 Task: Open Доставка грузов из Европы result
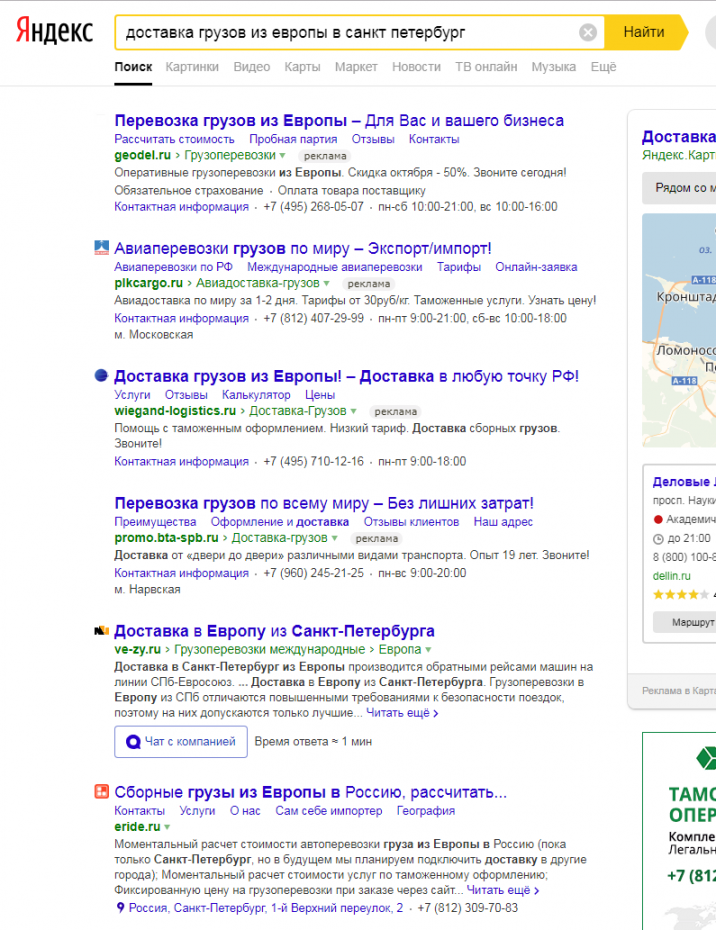pyautogui.click(x=346, y=376)
